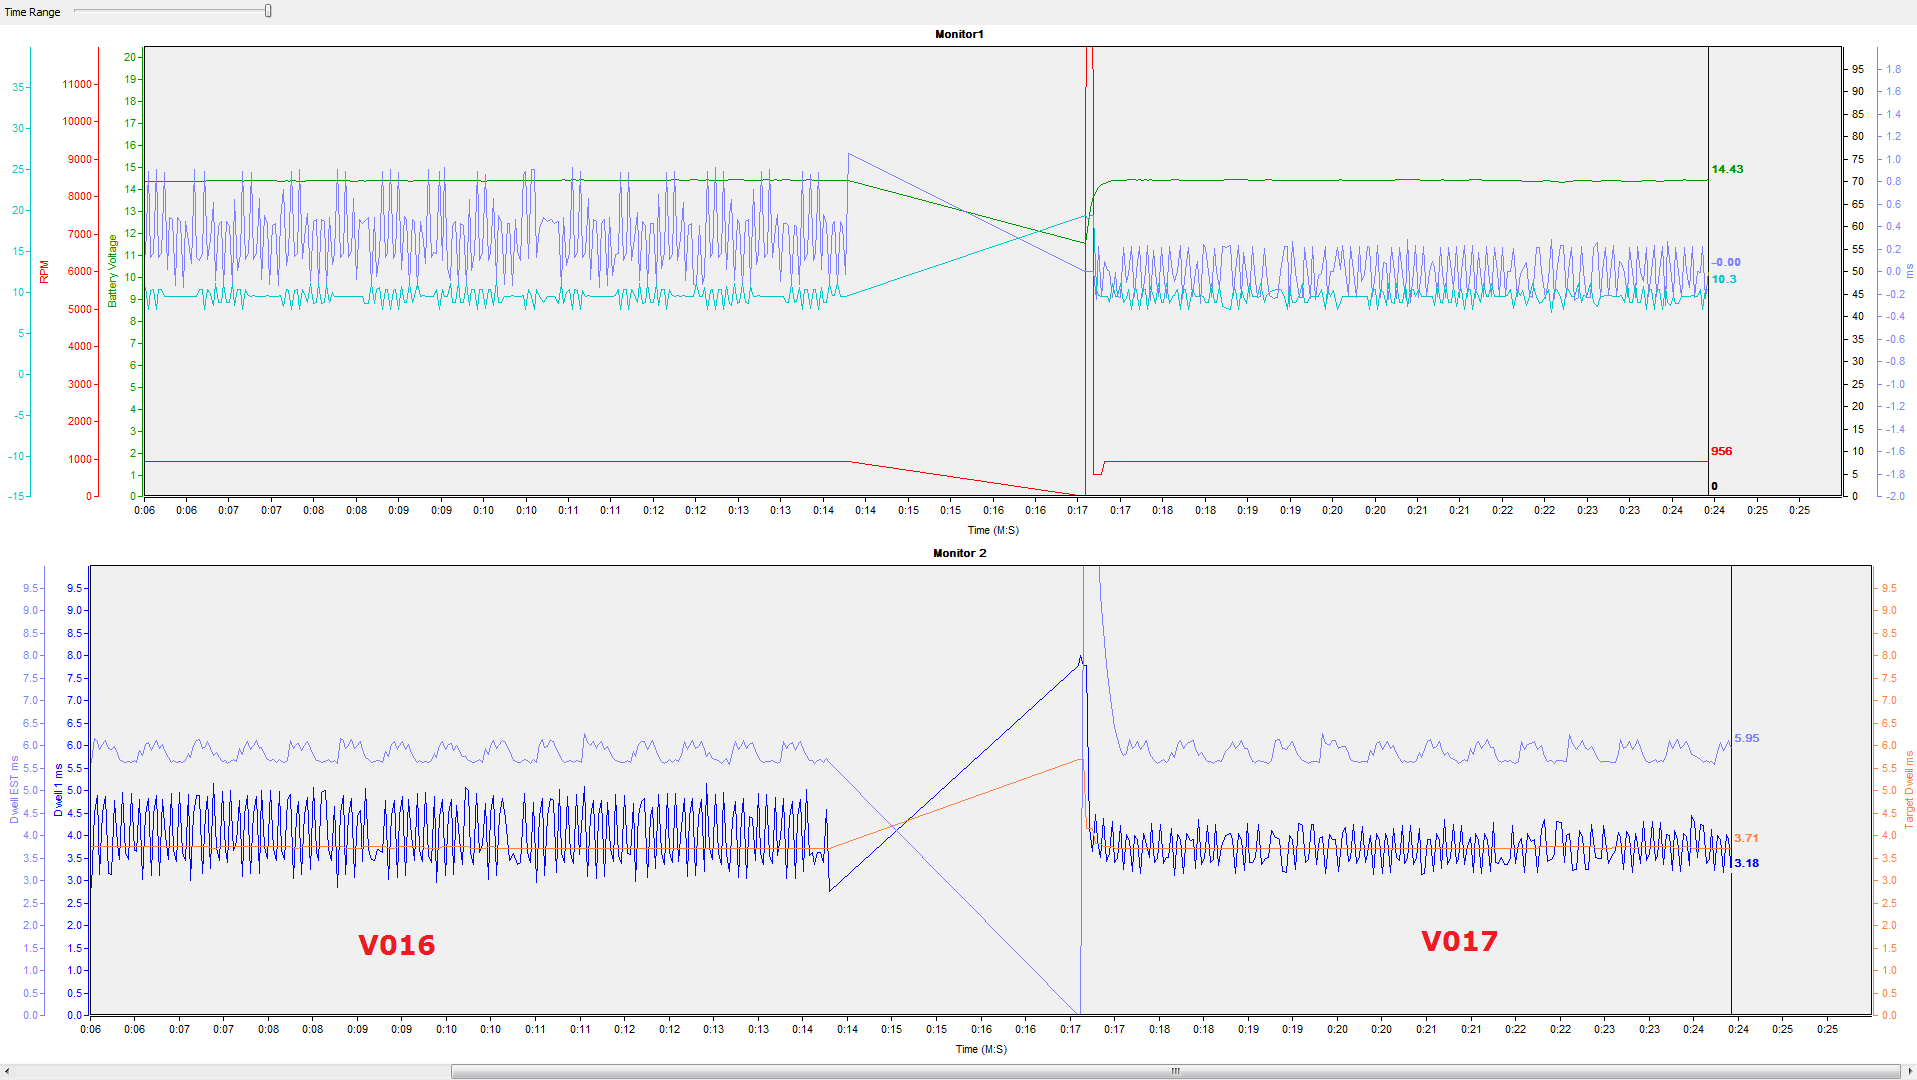Click the Target Dwell ms axis label
Screen dimensions: 1917x1080
(x=1909, y=789)
